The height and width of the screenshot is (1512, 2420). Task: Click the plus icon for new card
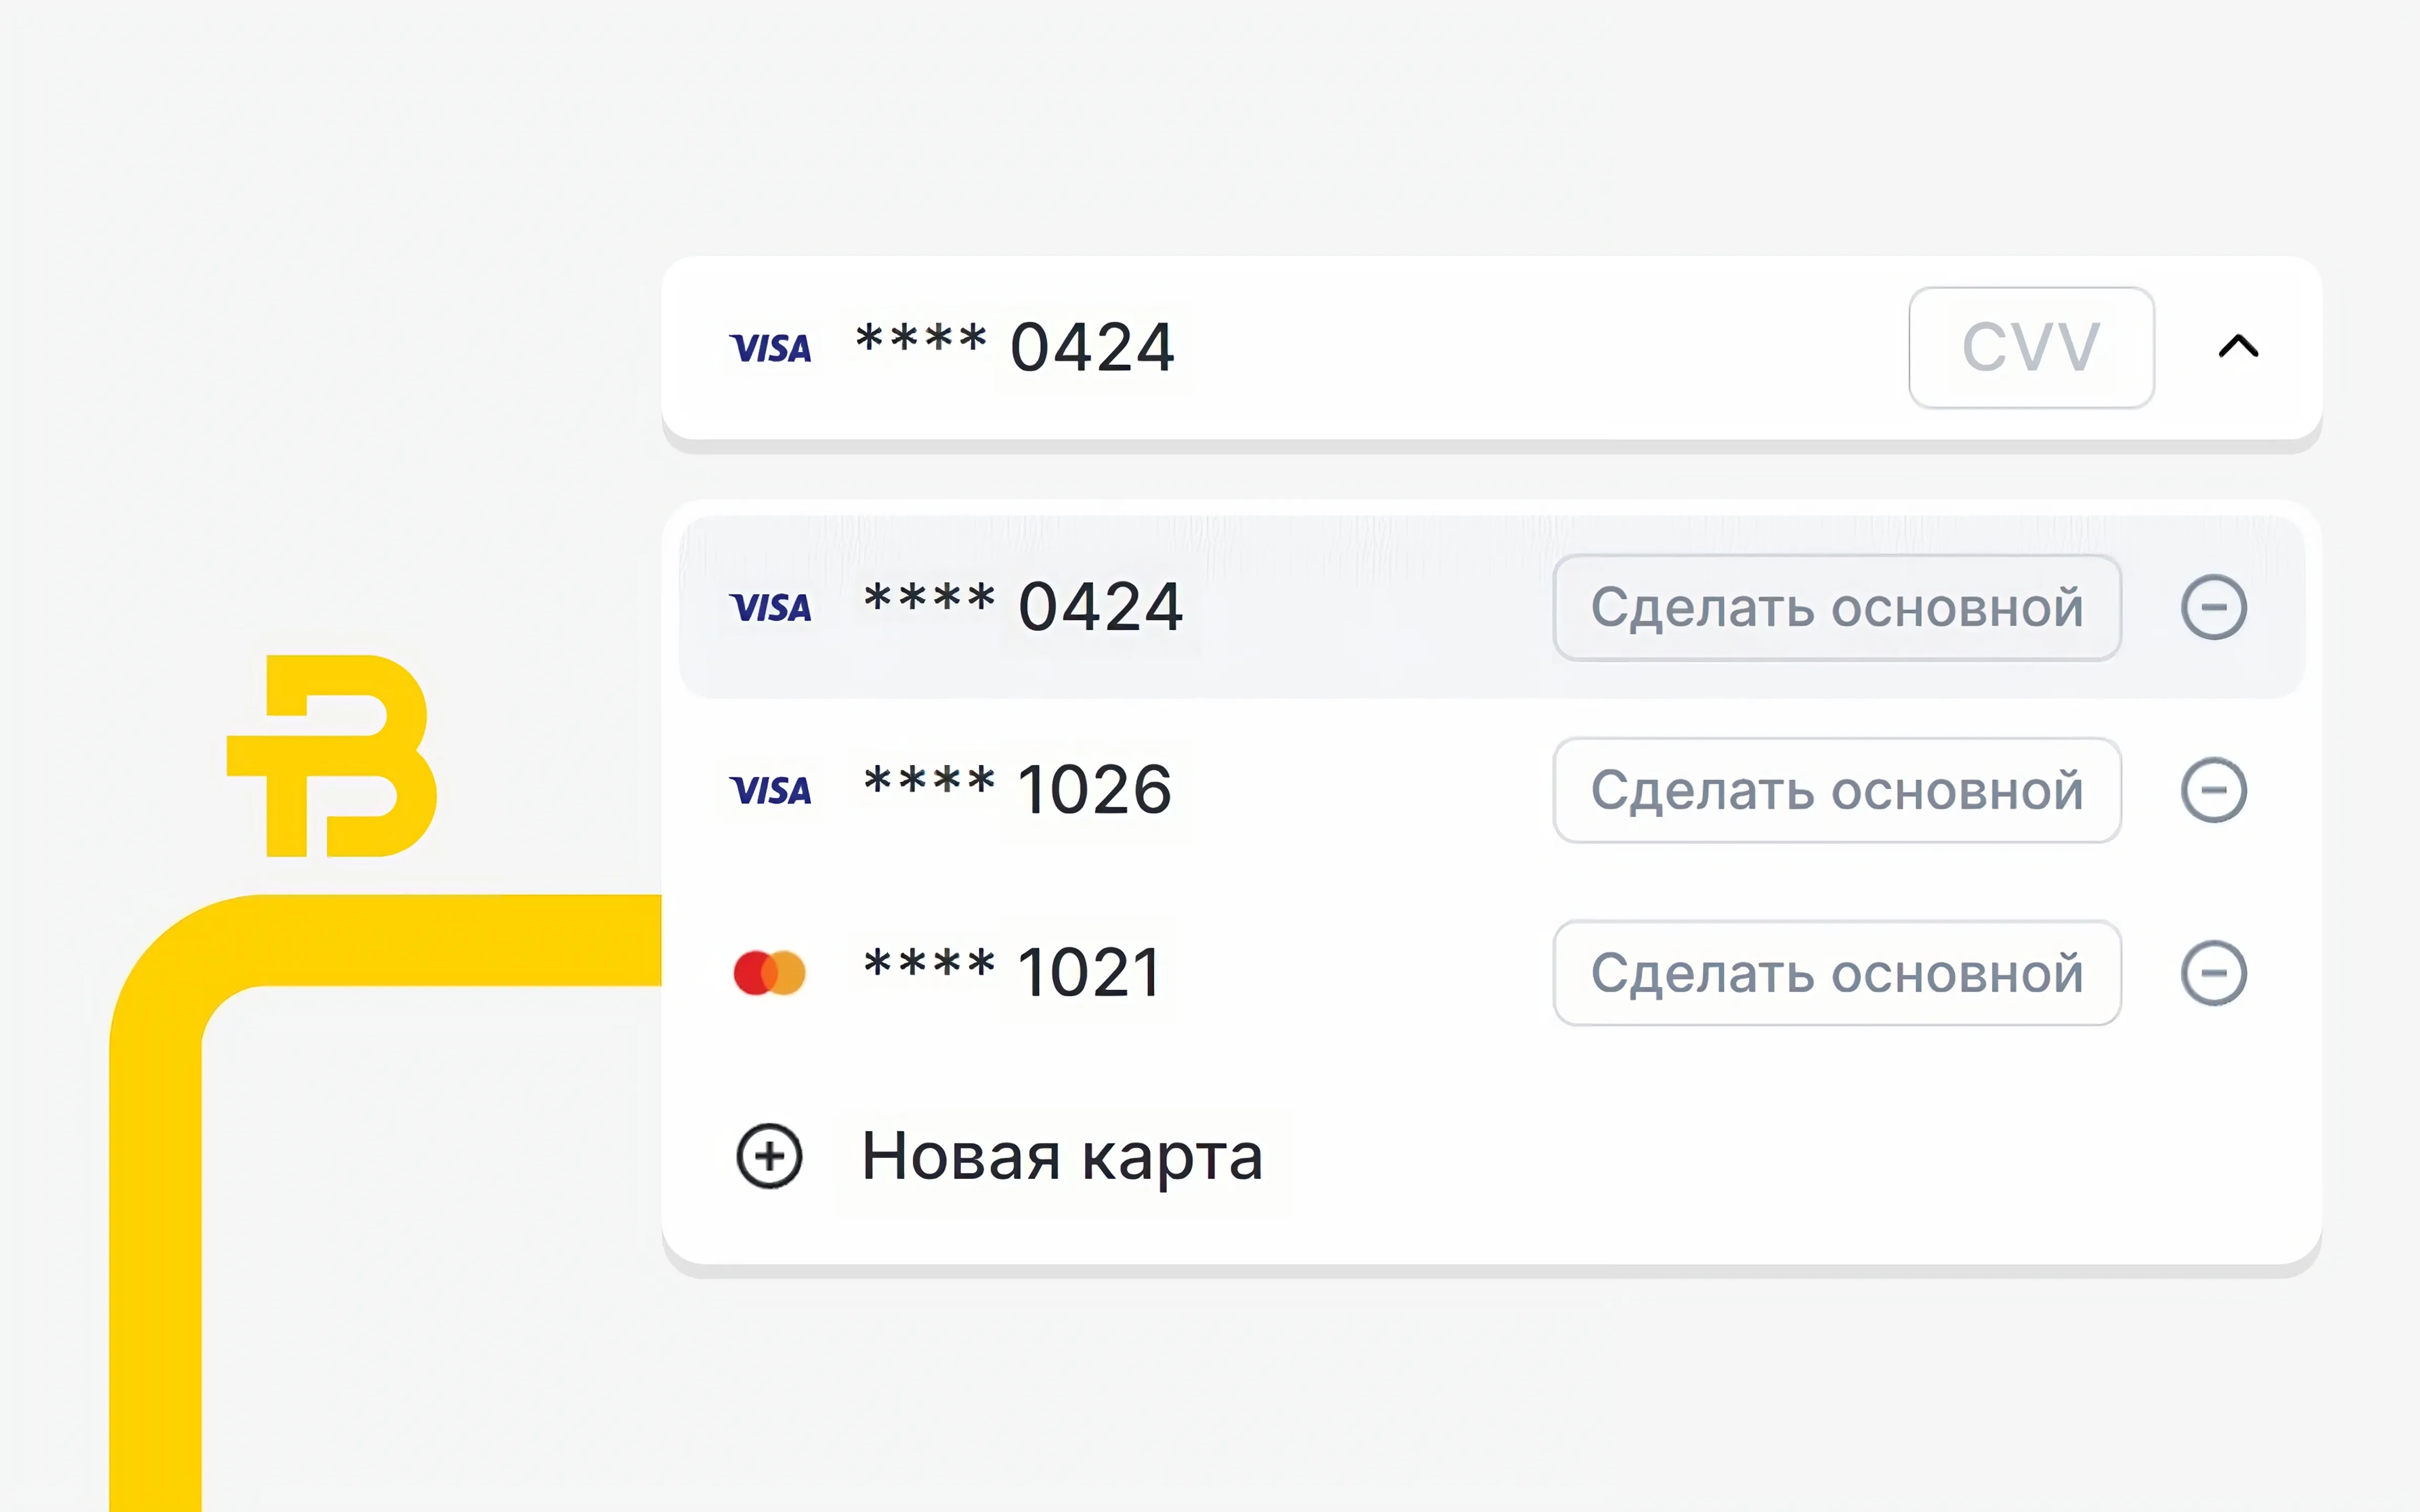click(769, 1156)
